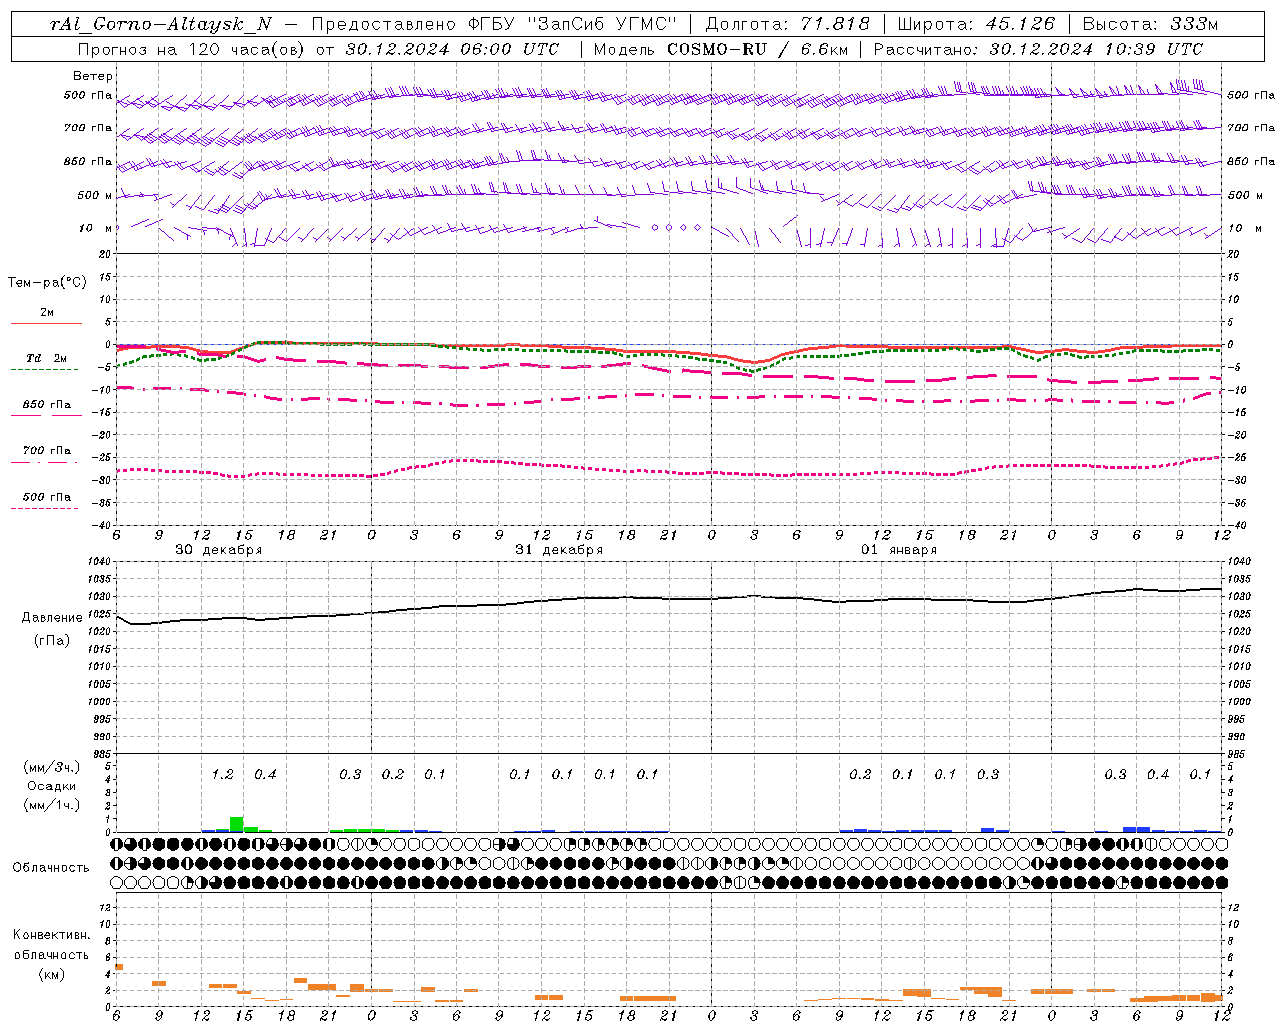Image resolution: width=1280 pixels, height=1024 pixels.
Task: Click the provider text ФГБУ "ЗапСиб УГМС"
Action: [x=573, y=24]
